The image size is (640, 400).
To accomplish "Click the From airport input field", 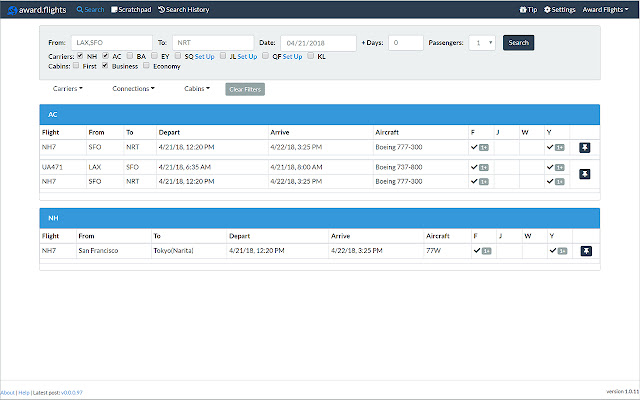I will [111, 43].
